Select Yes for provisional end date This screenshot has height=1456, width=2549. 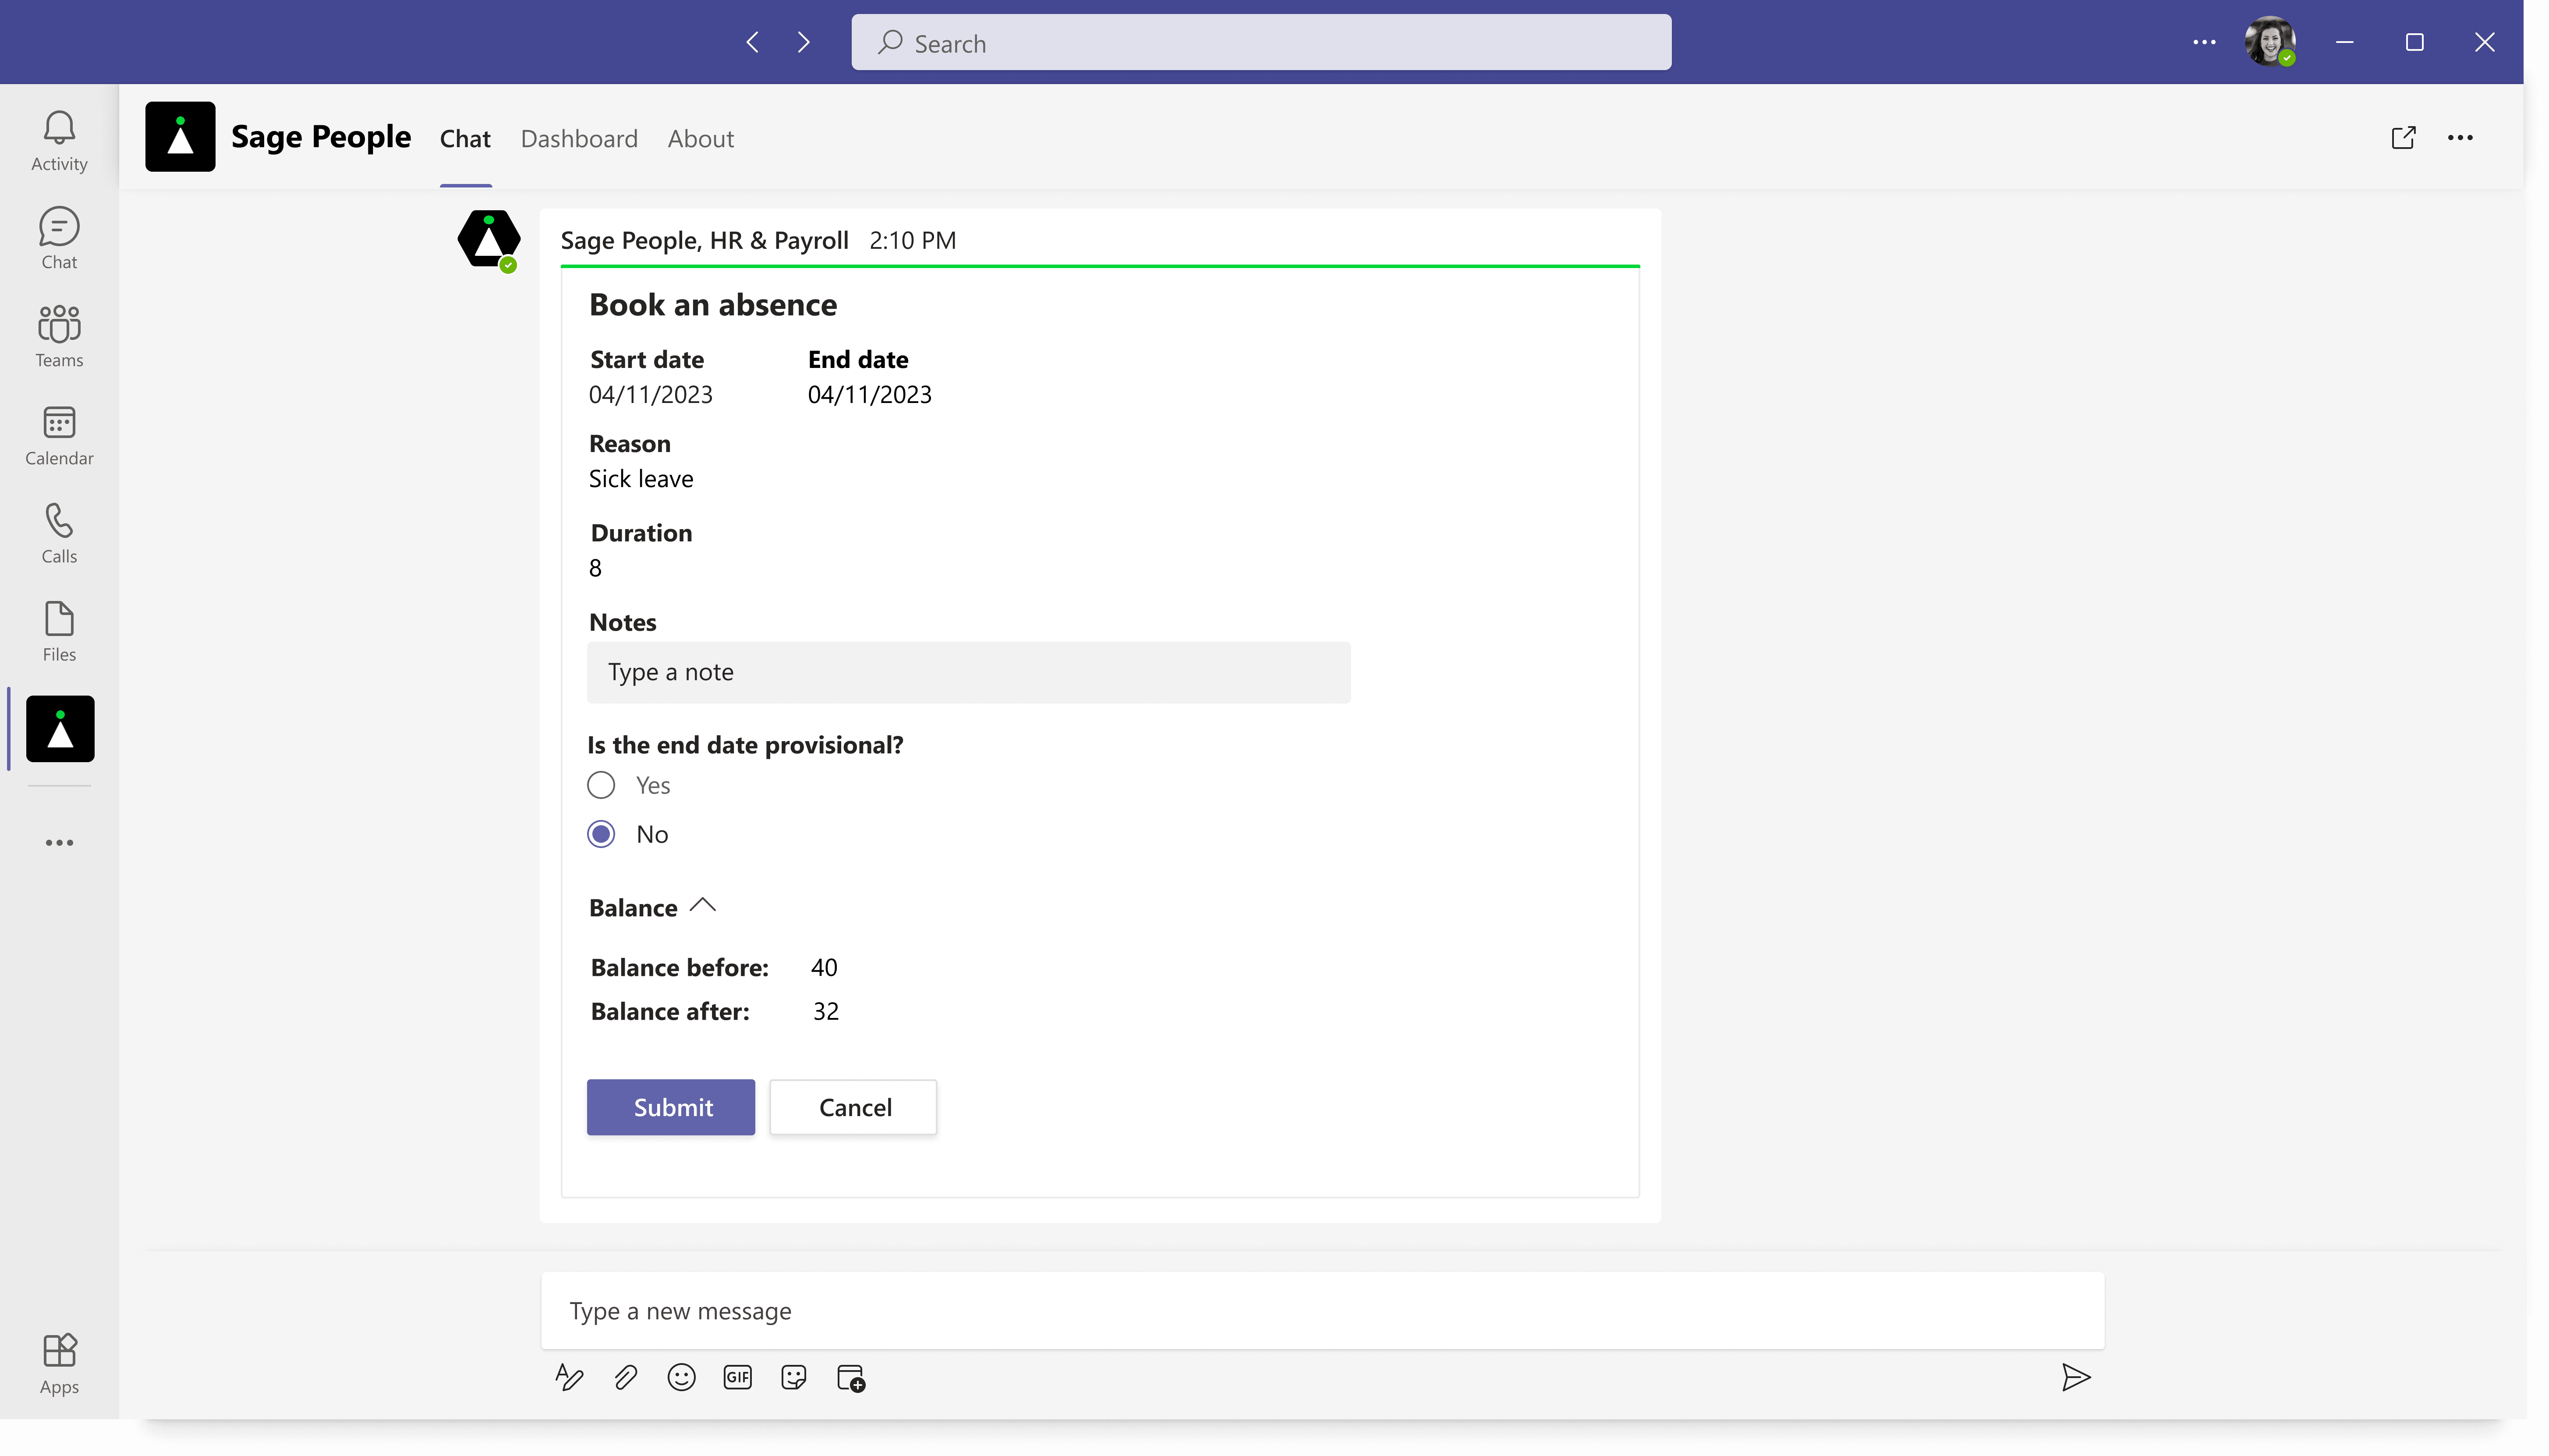click(601, 785)
